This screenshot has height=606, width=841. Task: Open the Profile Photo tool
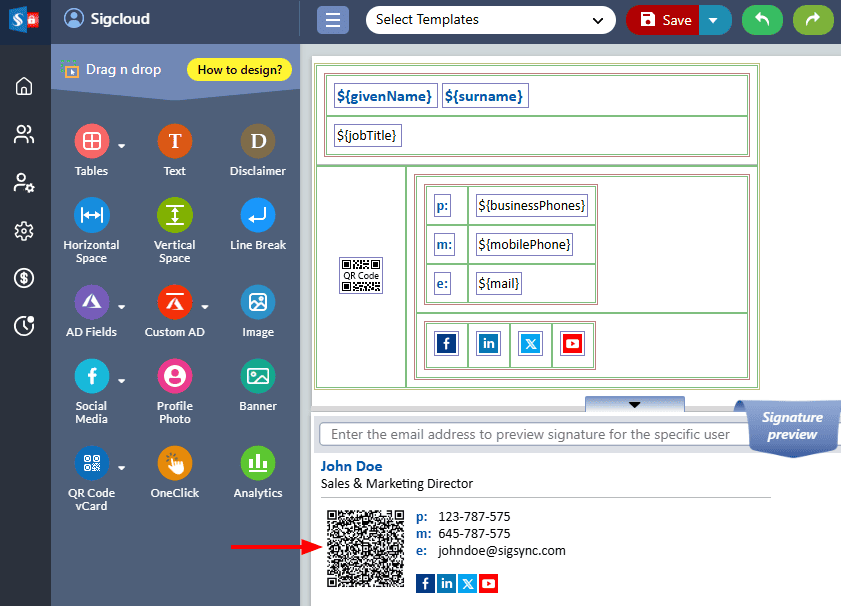coord(174,375)
